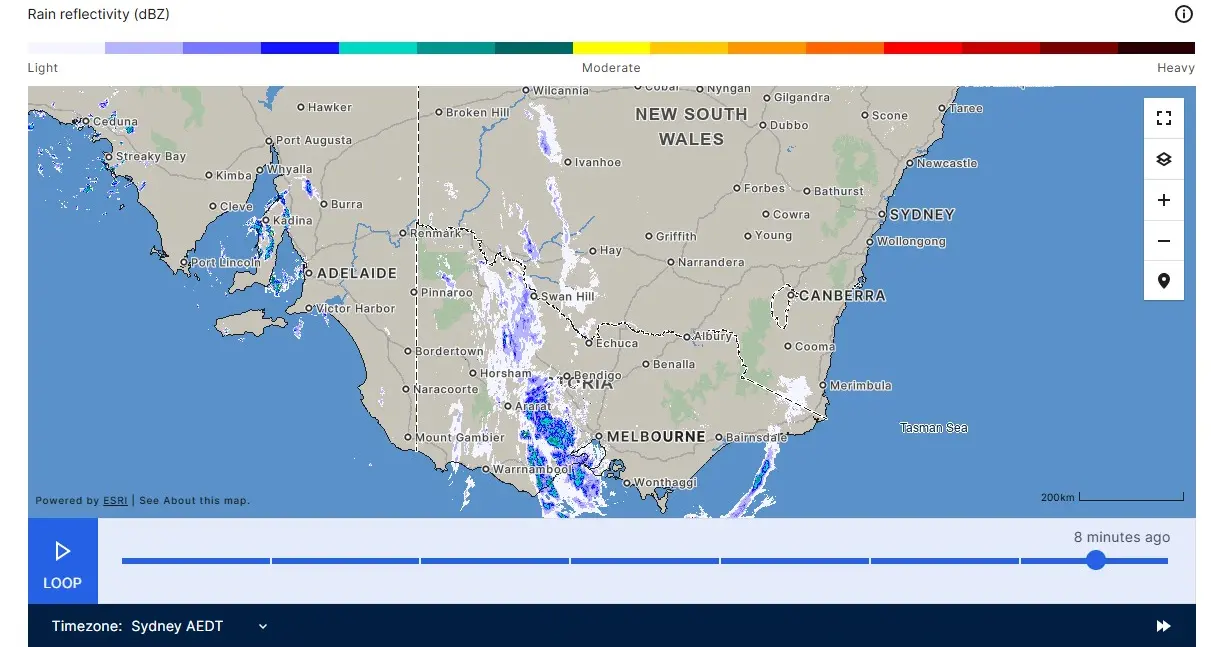
Task: Click the MELBOURNE label on the map
Action: (x=657, y=437)
